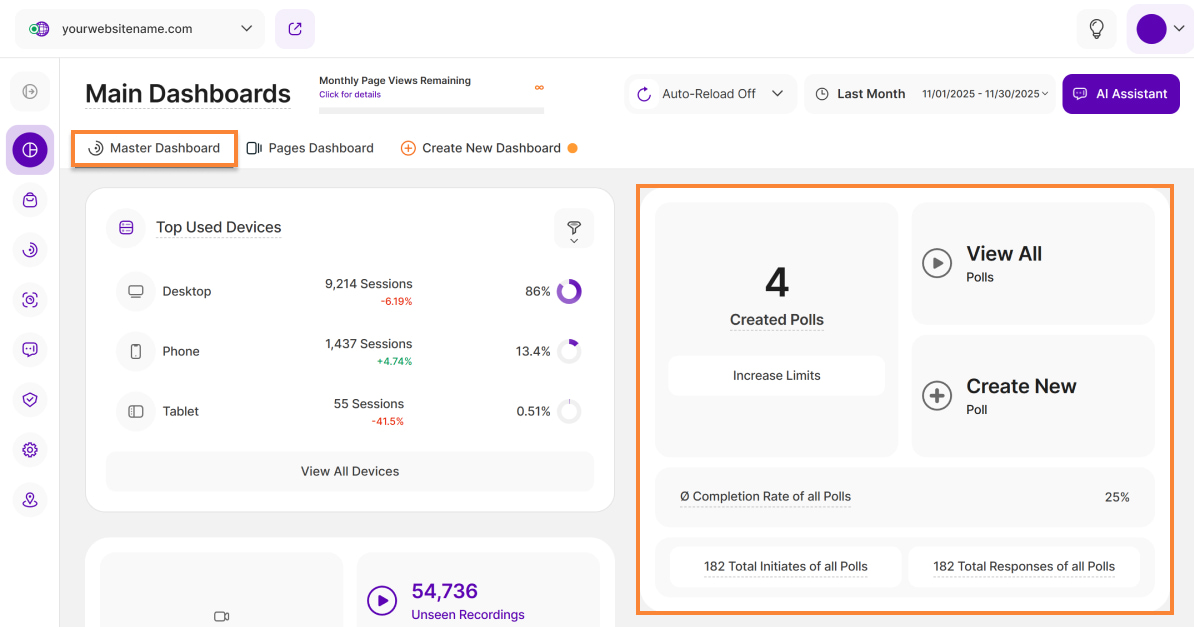This screenshot has width=1194, height=627.
Task: Open the shopping bag sidebar icon
Action: (30, 200)
